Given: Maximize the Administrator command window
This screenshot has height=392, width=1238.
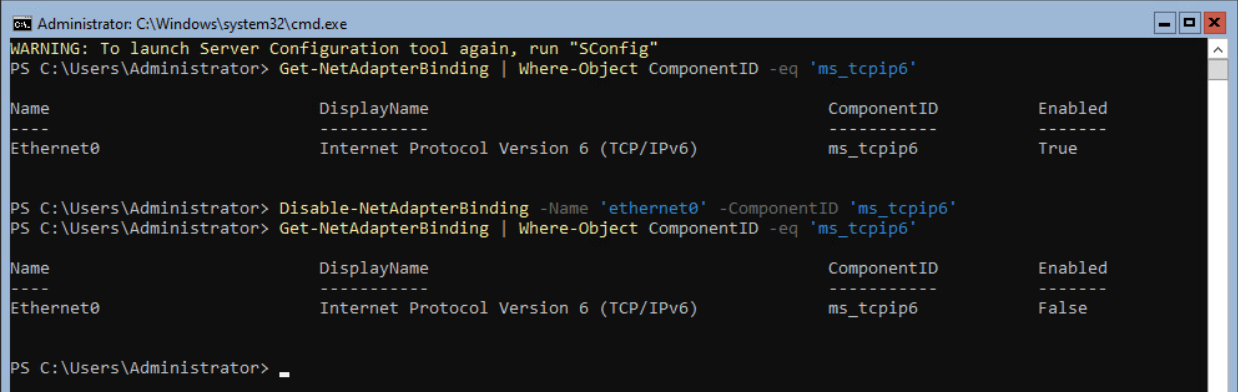Looking at the screenshot, I should (1190, 22).
